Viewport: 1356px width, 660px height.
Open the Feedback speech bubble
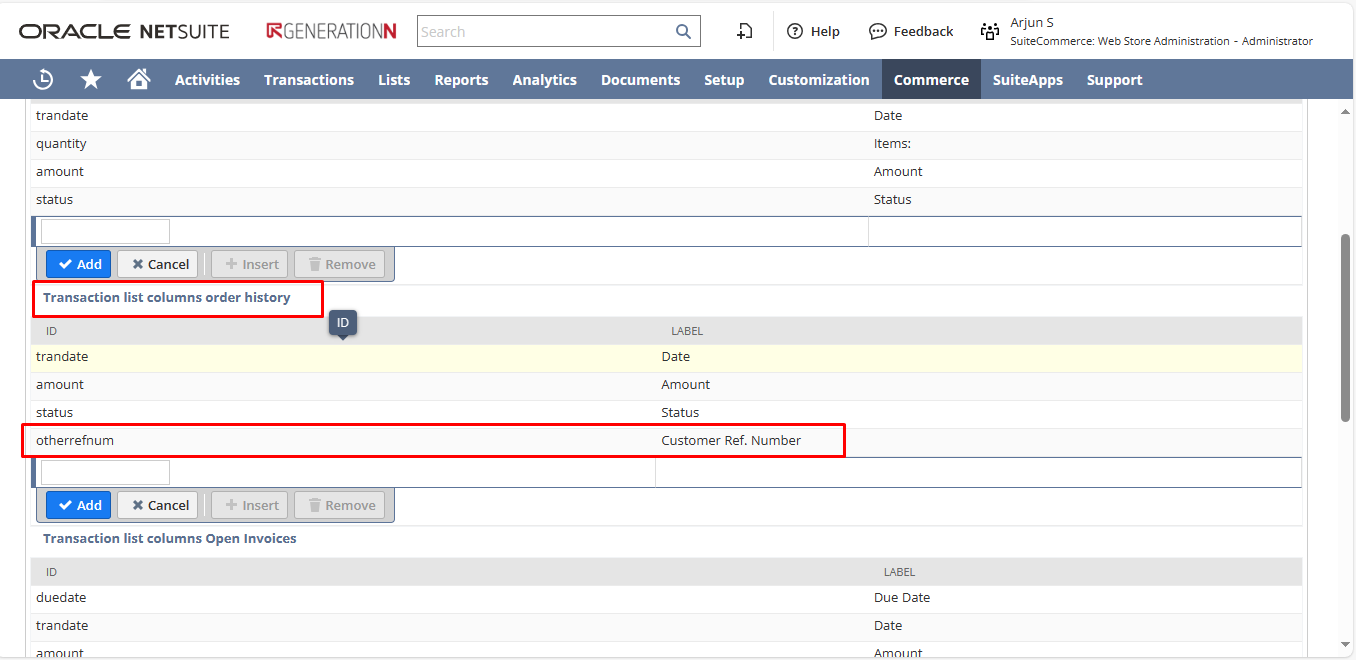coord(878,32)
